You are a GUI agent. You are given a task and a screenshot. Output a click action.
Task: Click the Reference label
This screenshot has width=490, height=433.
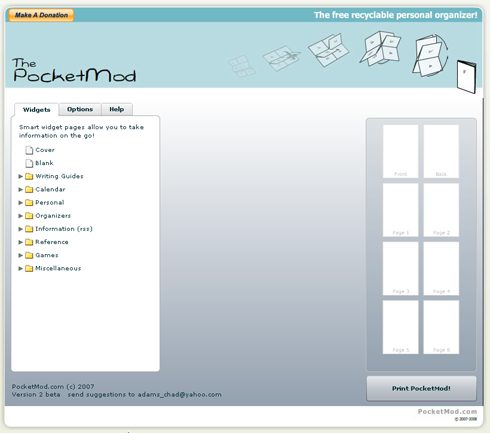click(x=52, y=242)
